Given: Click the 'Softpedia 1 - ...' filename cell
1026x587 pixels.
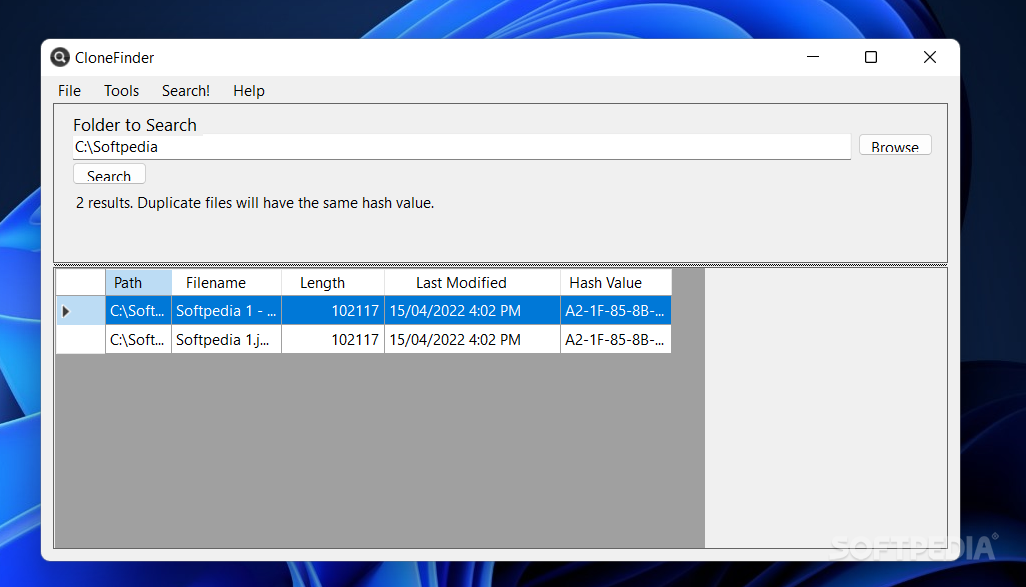Looking at the screenshot, I should (x=226, y=311).
